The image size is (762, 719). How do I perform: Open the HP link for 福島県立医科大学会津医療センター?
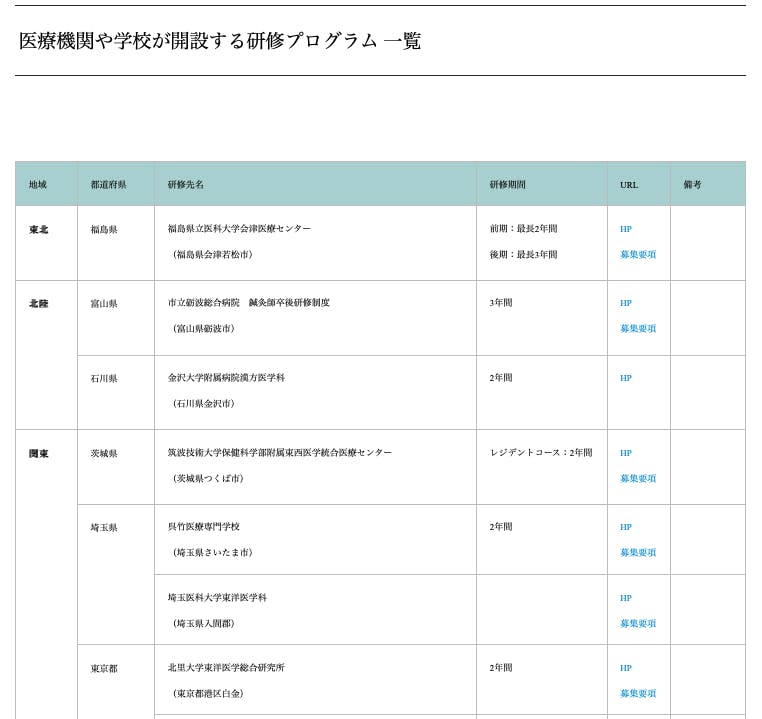(x=625, y=229)
